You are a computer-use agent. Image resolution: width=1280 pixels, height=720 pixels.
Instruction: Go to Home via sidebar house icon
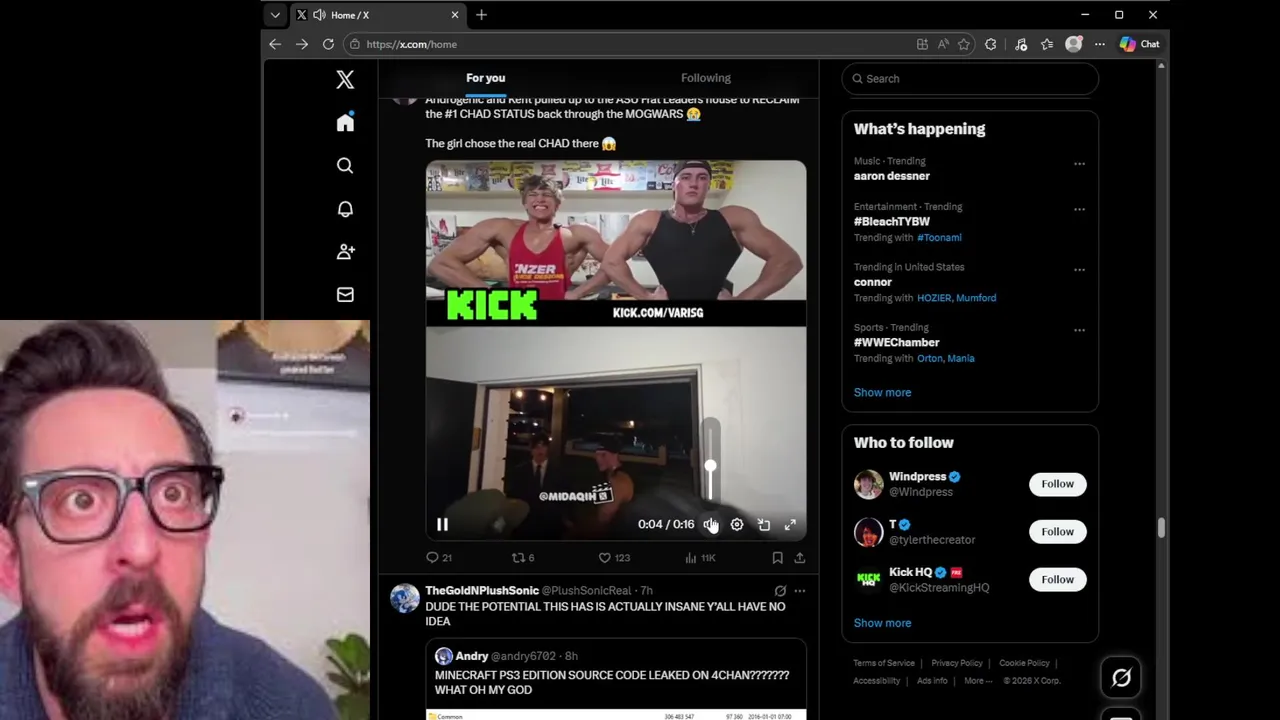(345, 122)
